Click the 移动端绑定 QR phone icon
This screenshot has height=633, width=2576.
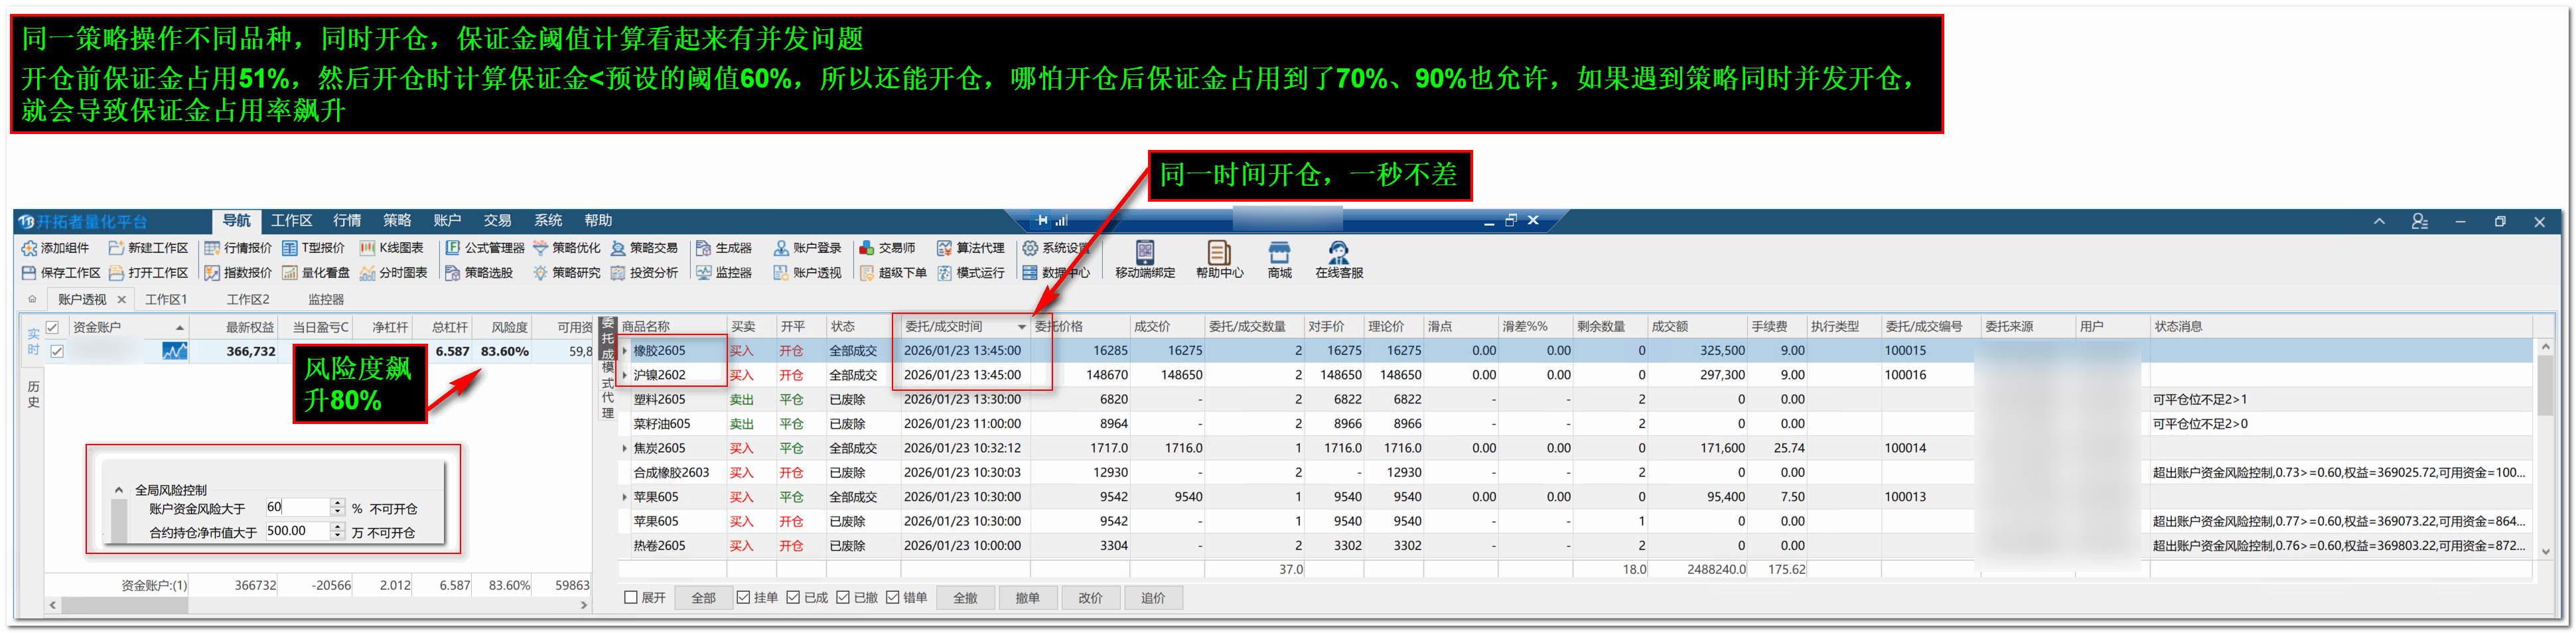1144,252
